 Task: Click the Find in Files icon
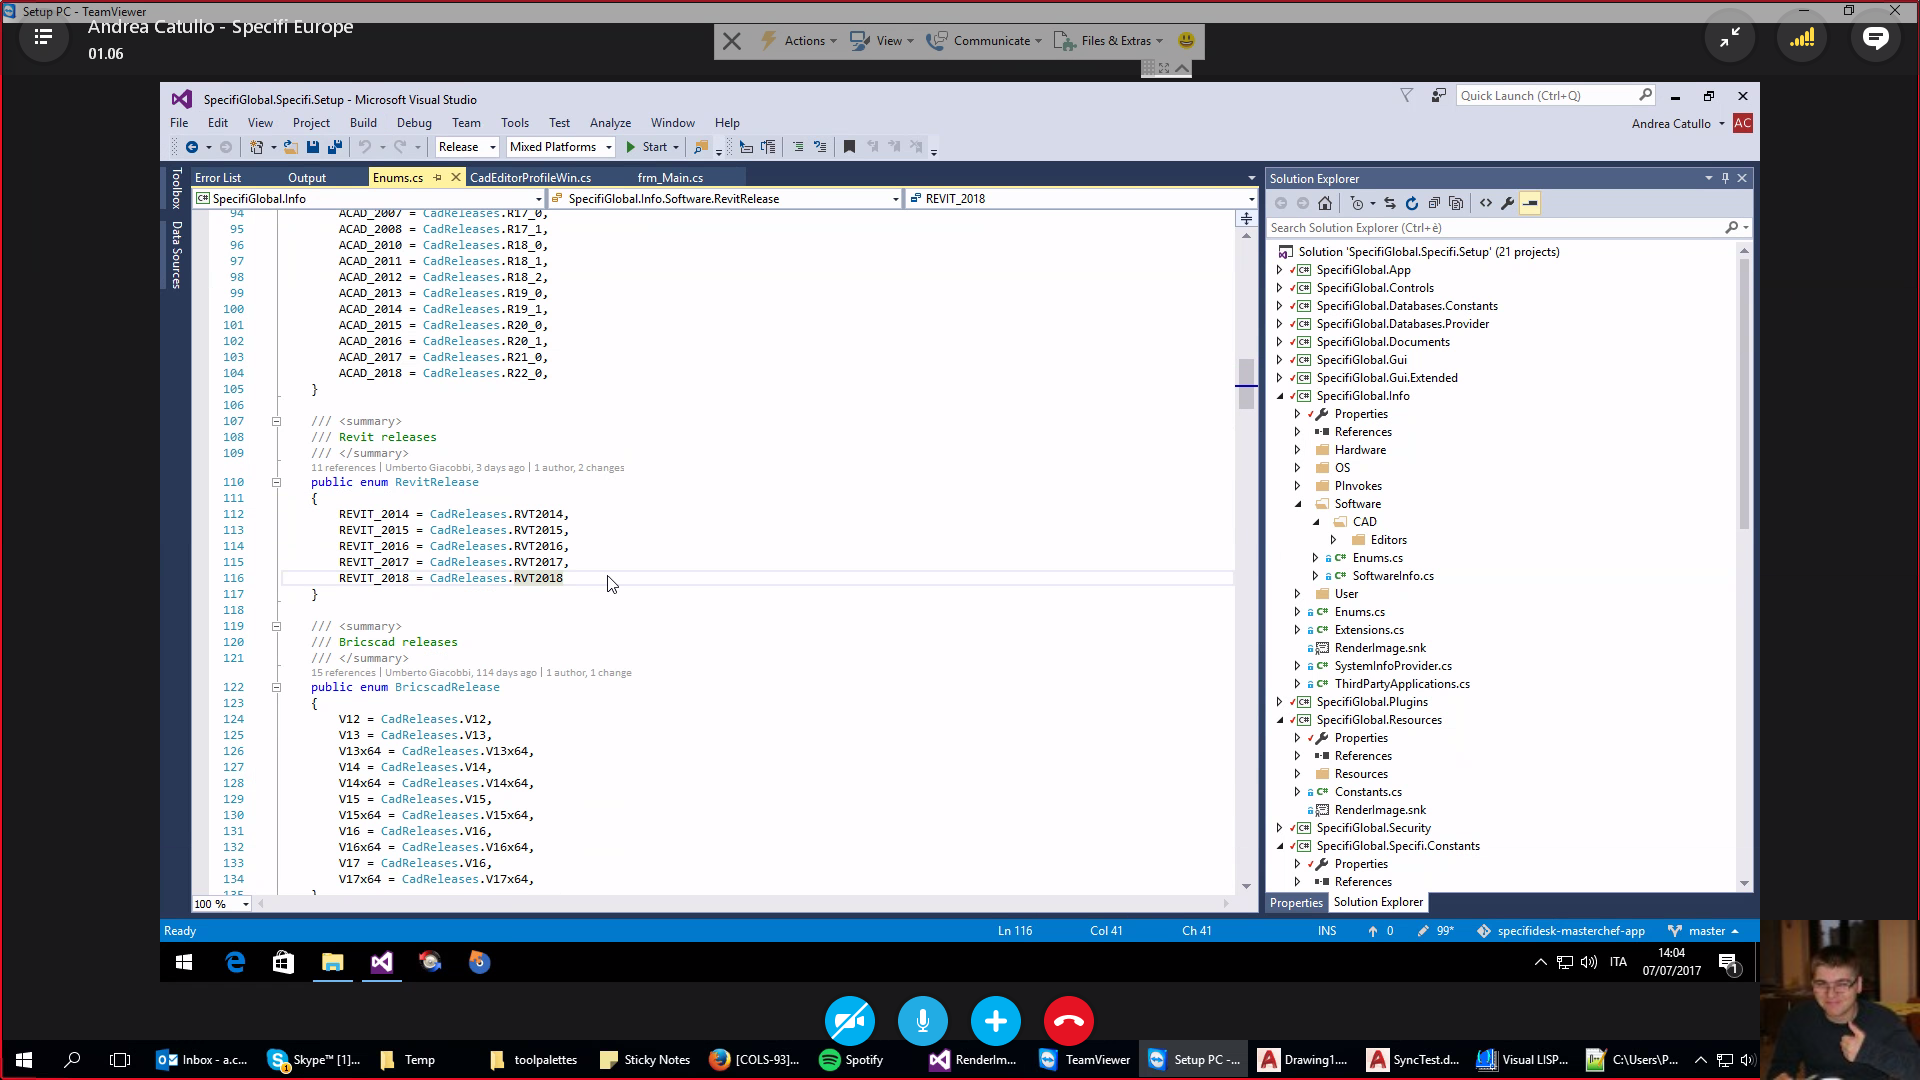pyautogui.click(x=701, y=147)
